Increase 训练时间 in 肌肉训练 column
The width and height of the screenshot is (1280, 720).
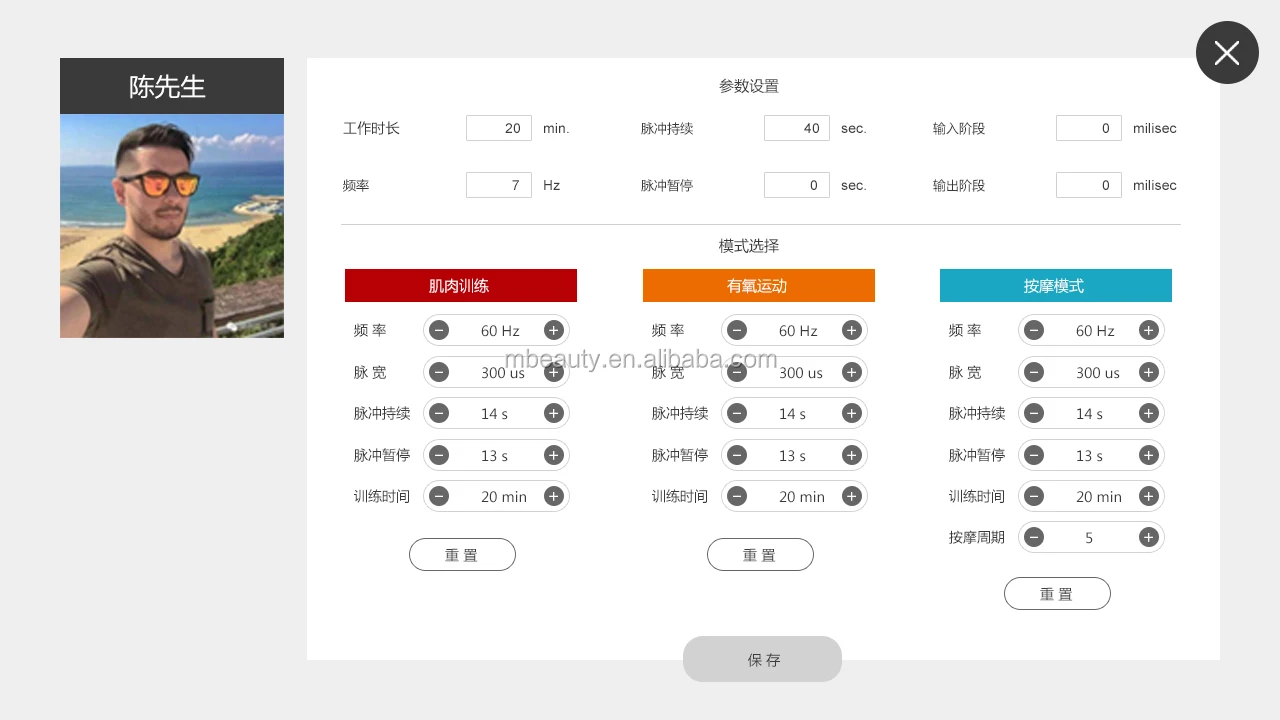click(x=553, y=496)
